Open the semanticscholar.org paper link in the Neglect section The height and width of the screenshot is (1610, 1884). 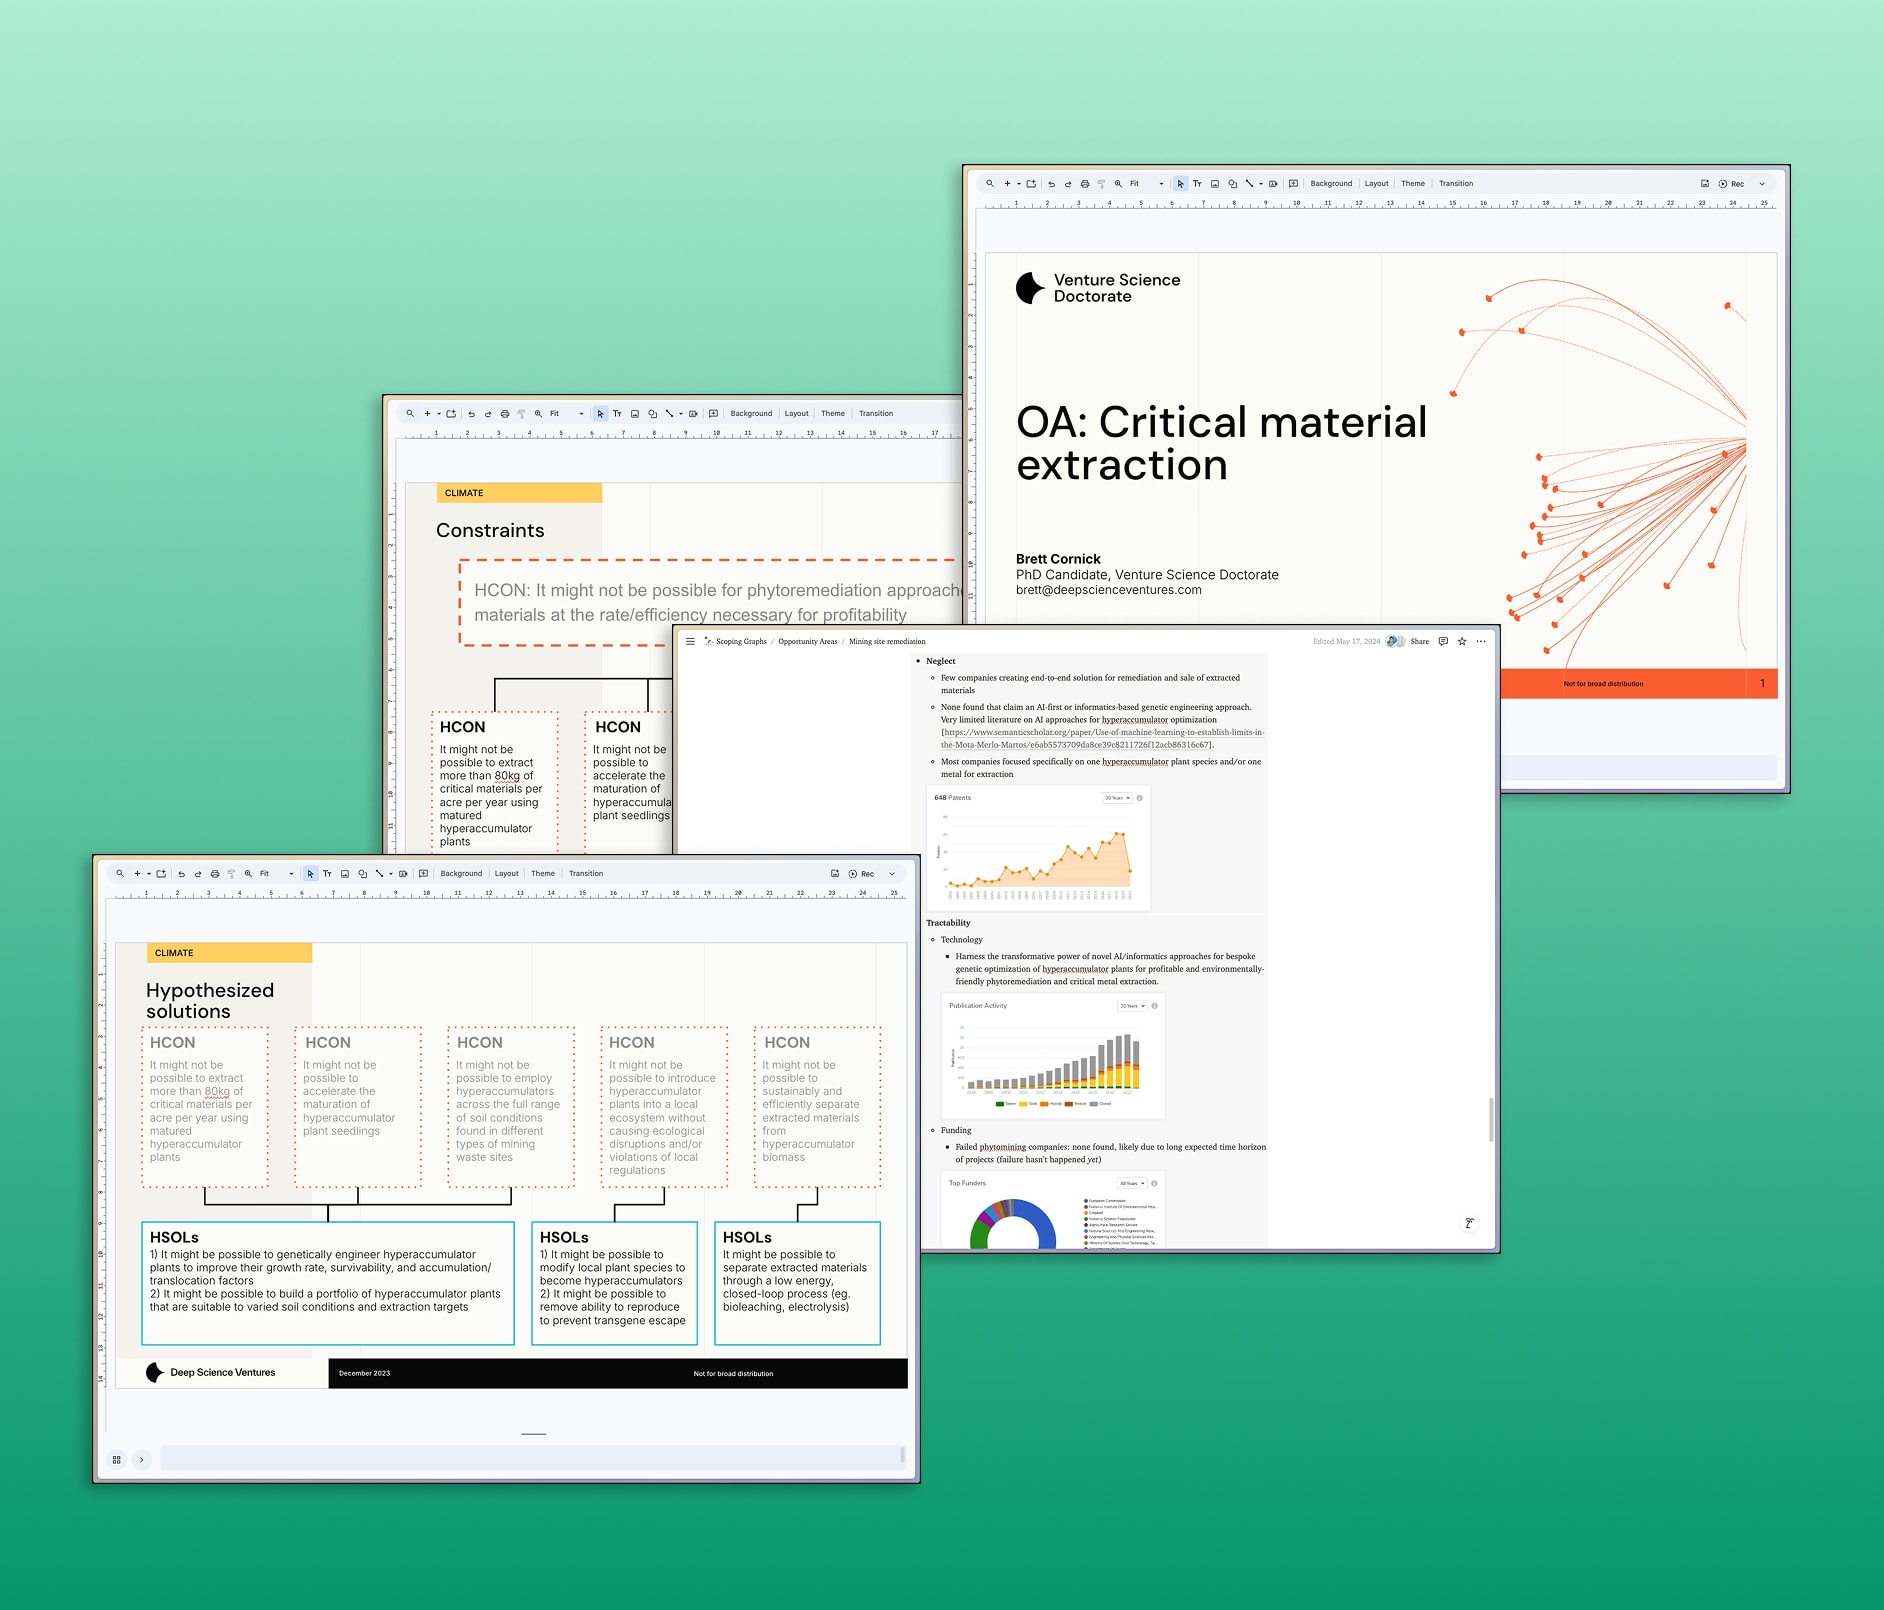tap(1102, 738)
